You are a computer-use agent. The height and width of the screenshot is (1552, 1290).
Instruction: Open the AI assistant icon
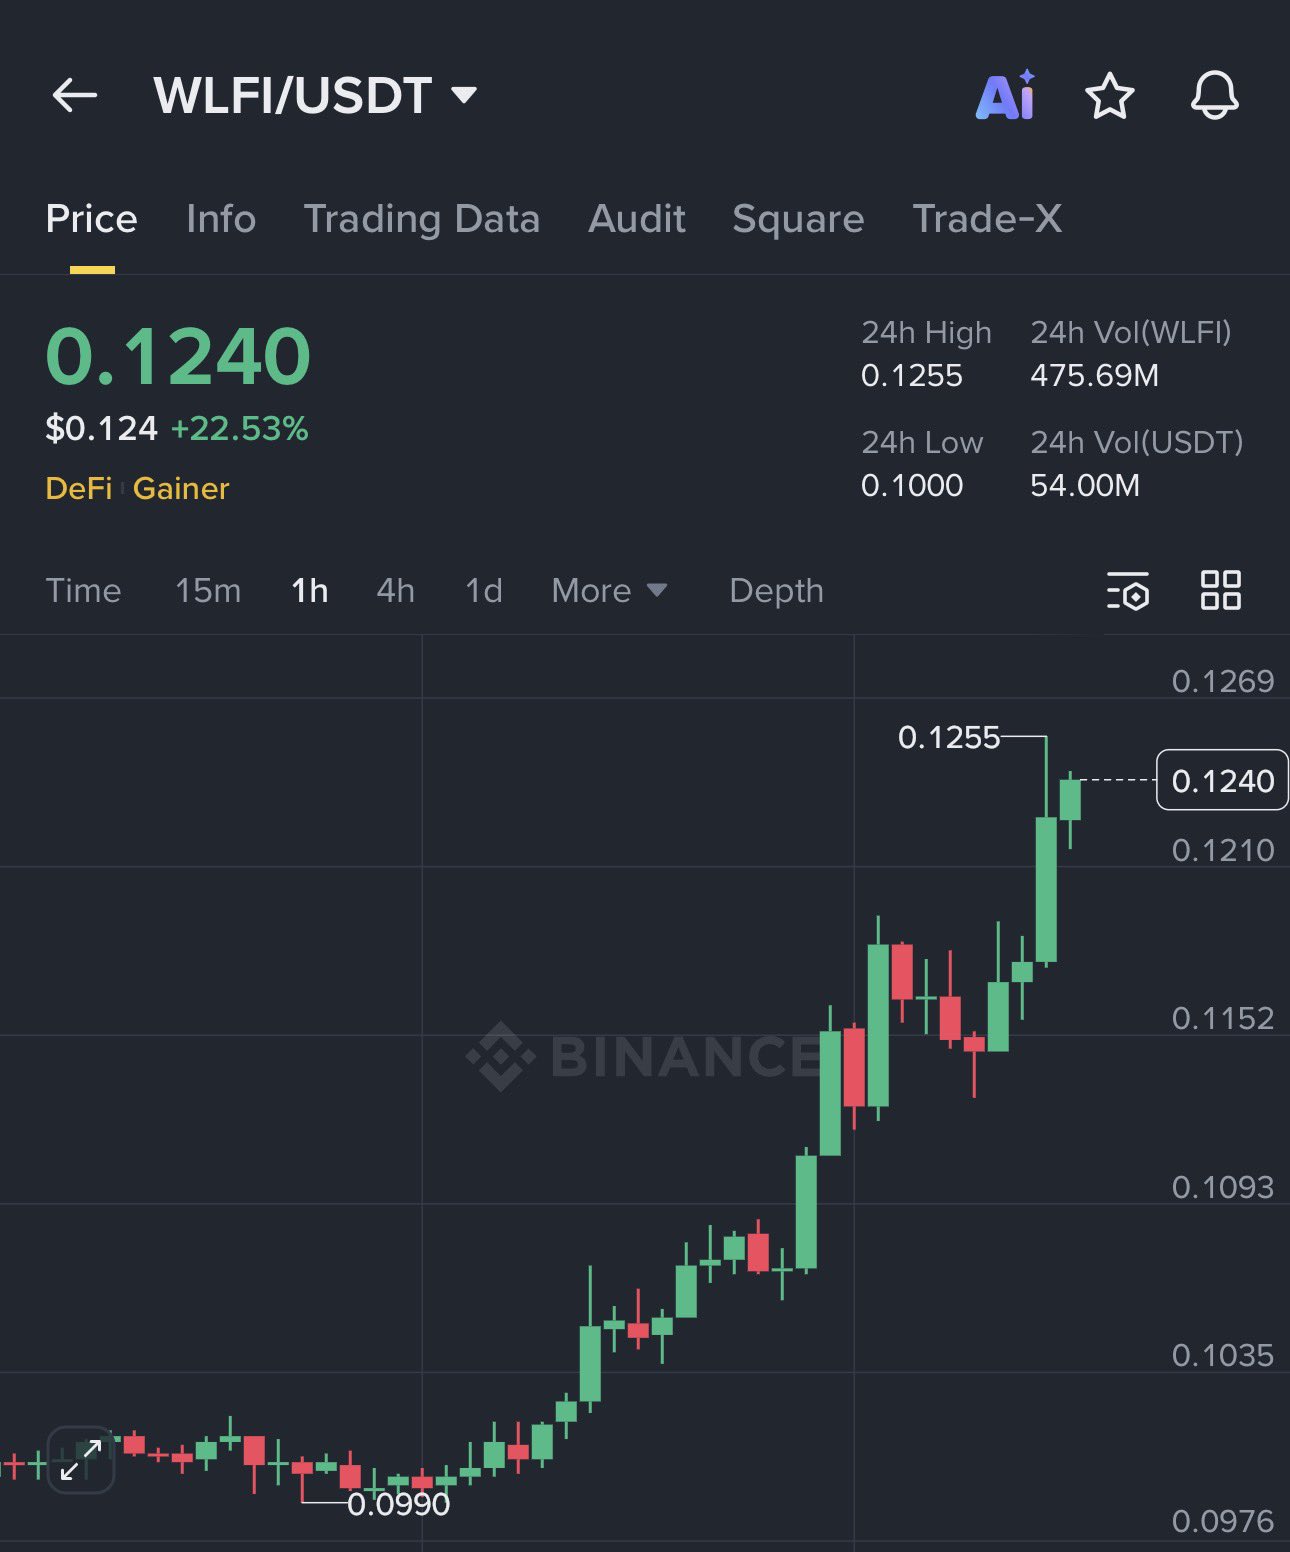[x=1005, y=96]
